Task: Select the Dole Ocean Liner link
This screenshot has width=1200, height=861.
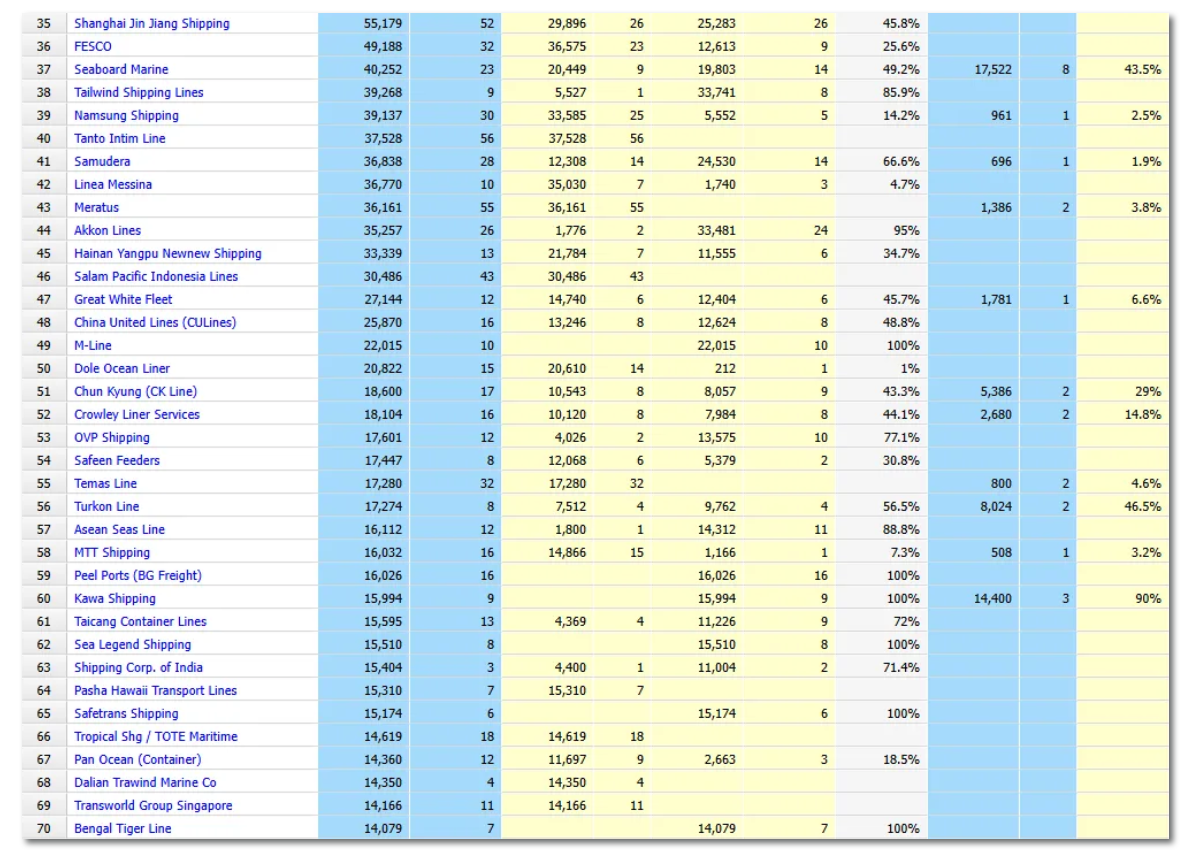Action: pyautogui.click(x=122, y=368)
